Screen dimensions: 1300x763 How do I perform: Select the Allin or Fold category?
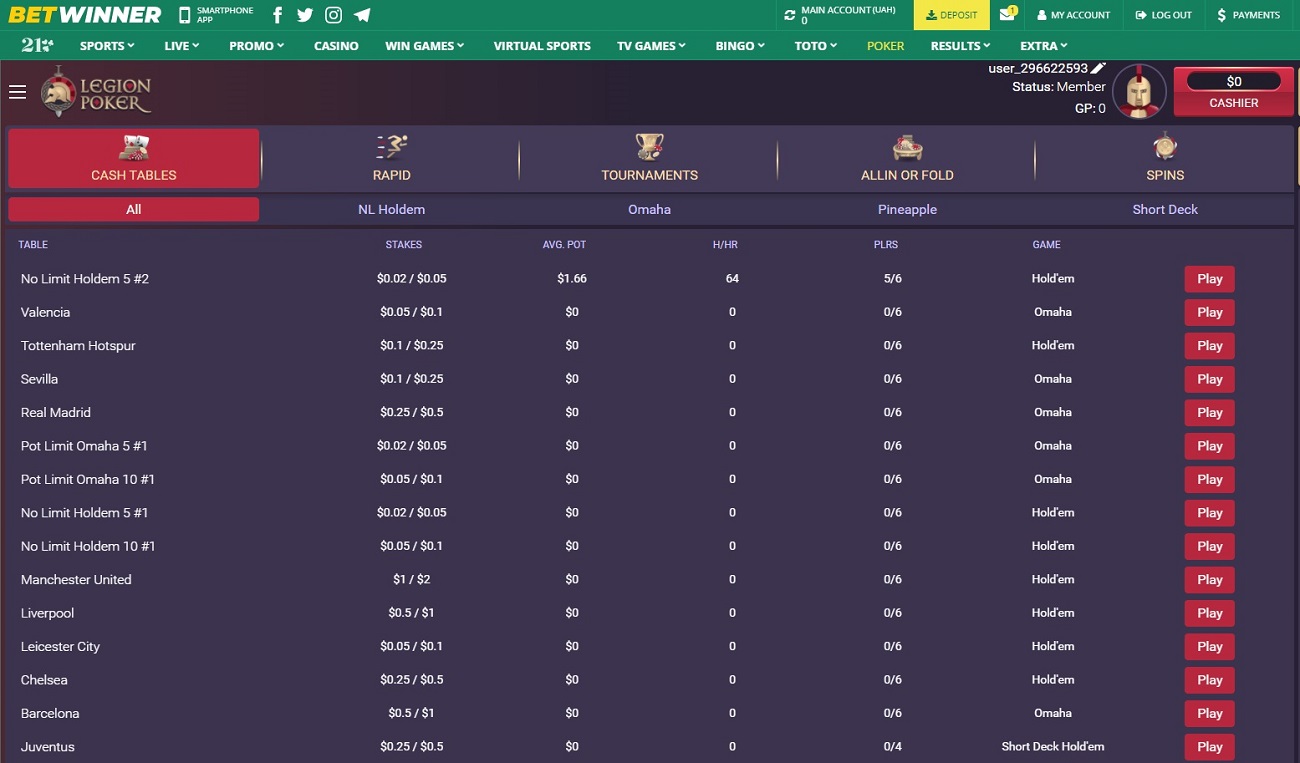click(x=907, y=159)
